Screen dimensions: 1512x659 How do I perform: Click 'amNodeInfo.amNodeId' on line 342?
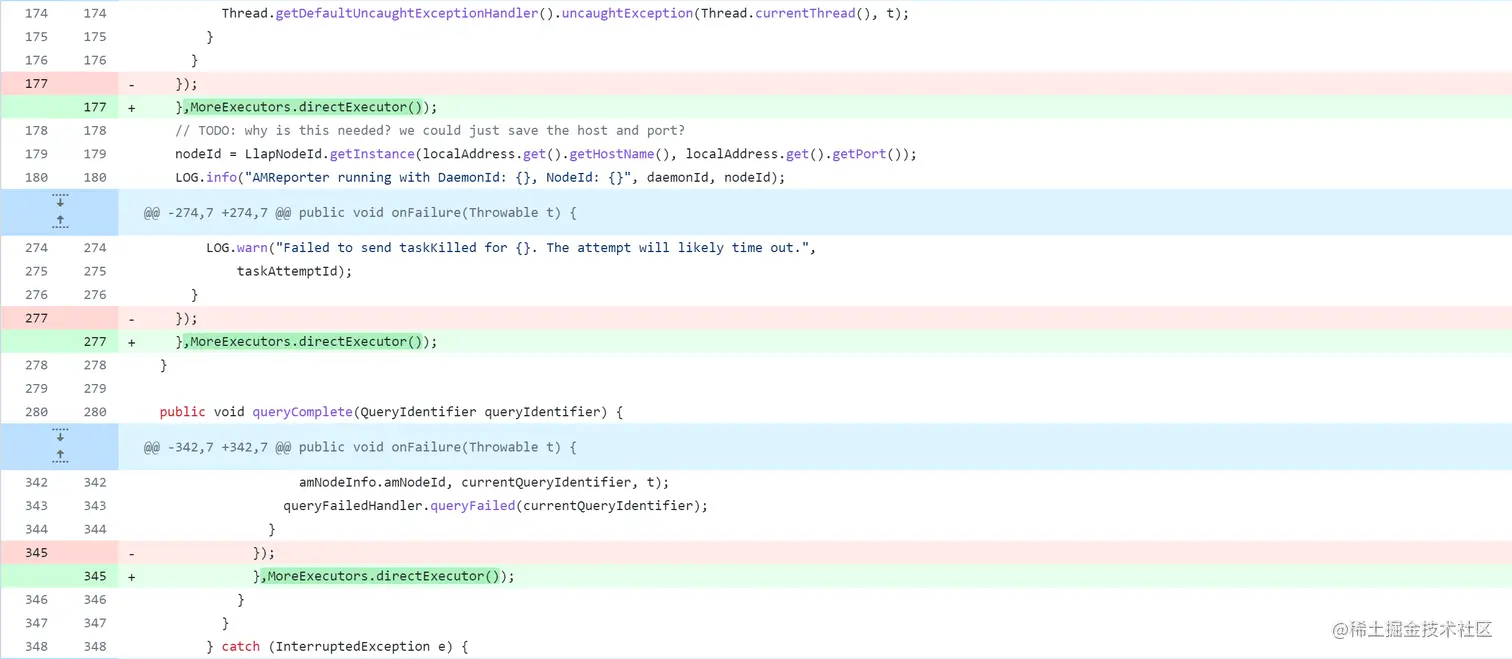373,482
